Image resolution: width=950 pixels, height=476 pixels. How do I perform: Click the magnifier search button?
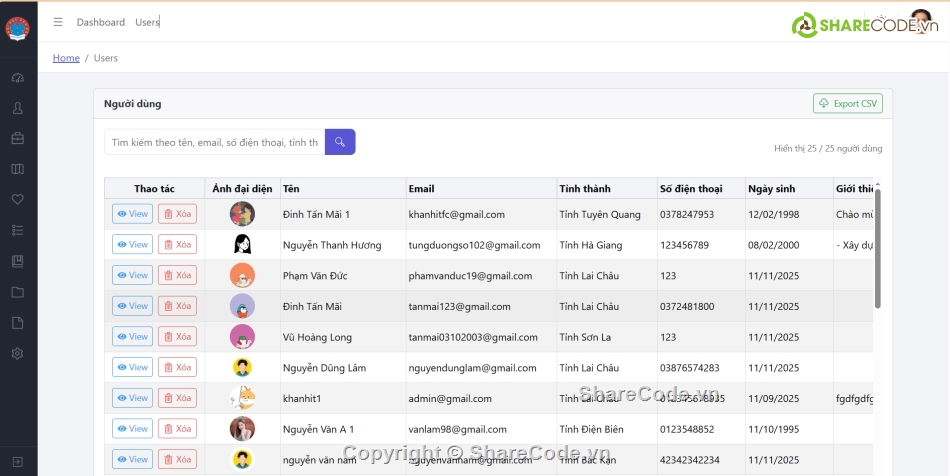[x=340, y=142]
